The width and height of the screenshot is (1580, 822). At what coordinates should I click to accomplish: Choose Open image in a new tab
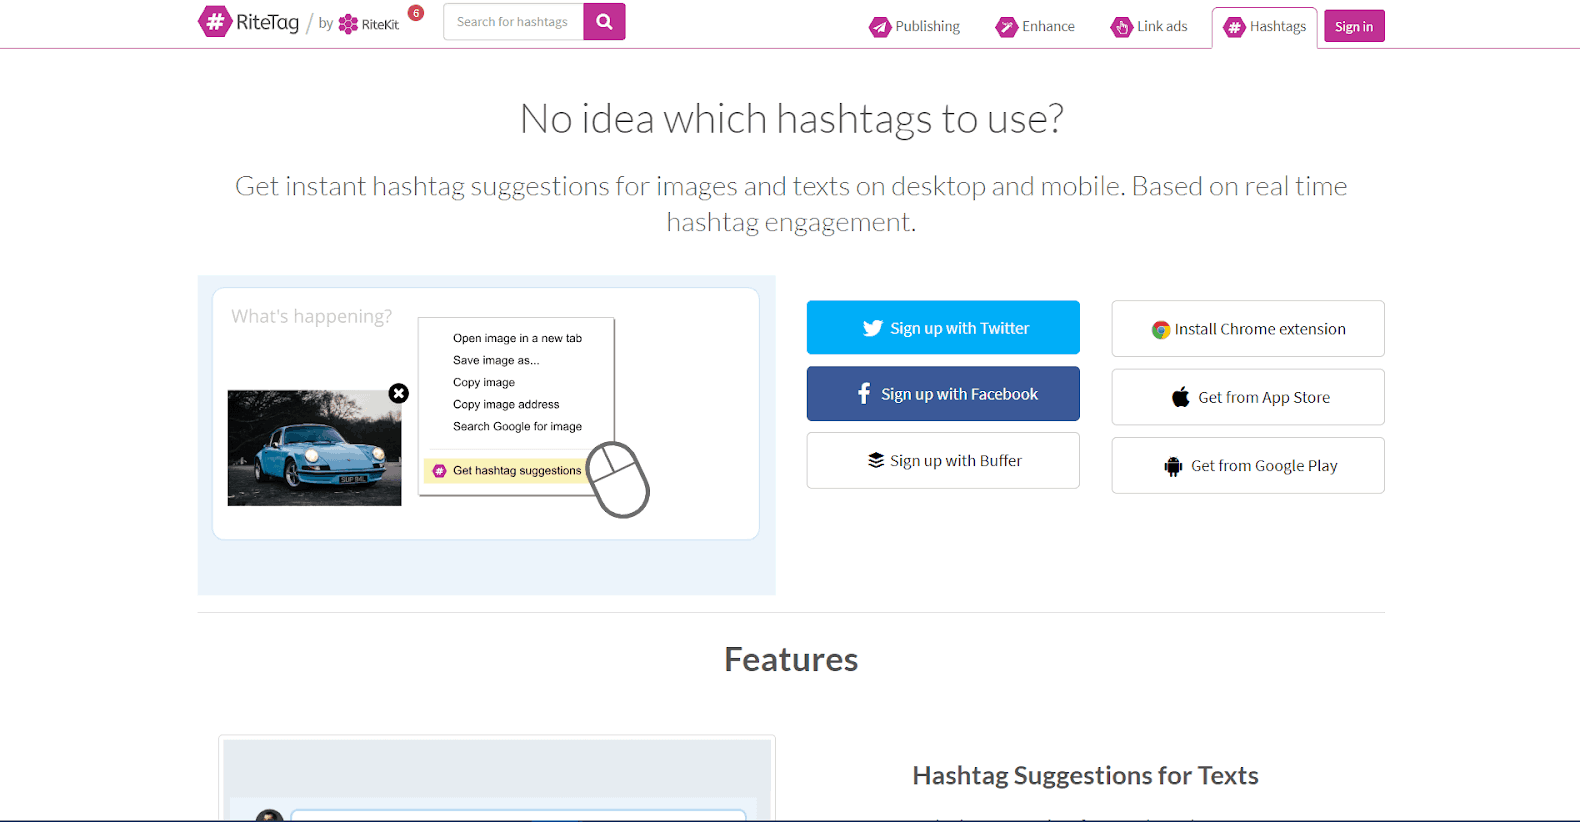click(517, 338)
